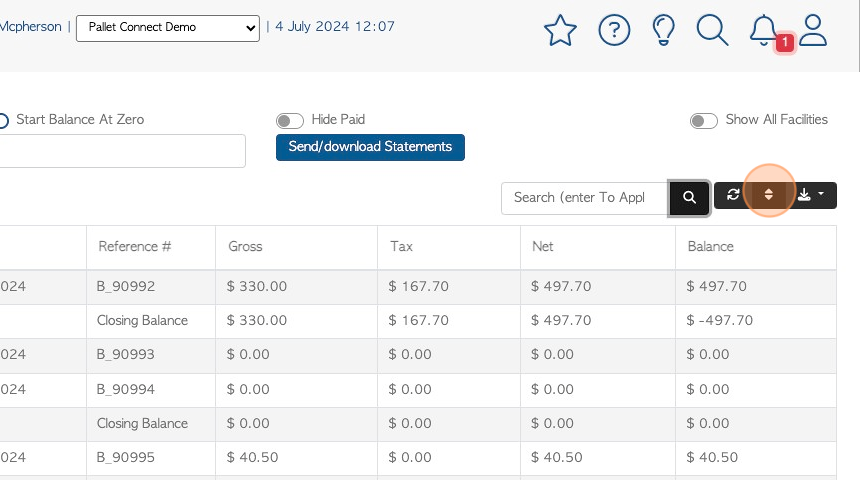
Task: Sort by the Balance column header
Action: (710, 246)
